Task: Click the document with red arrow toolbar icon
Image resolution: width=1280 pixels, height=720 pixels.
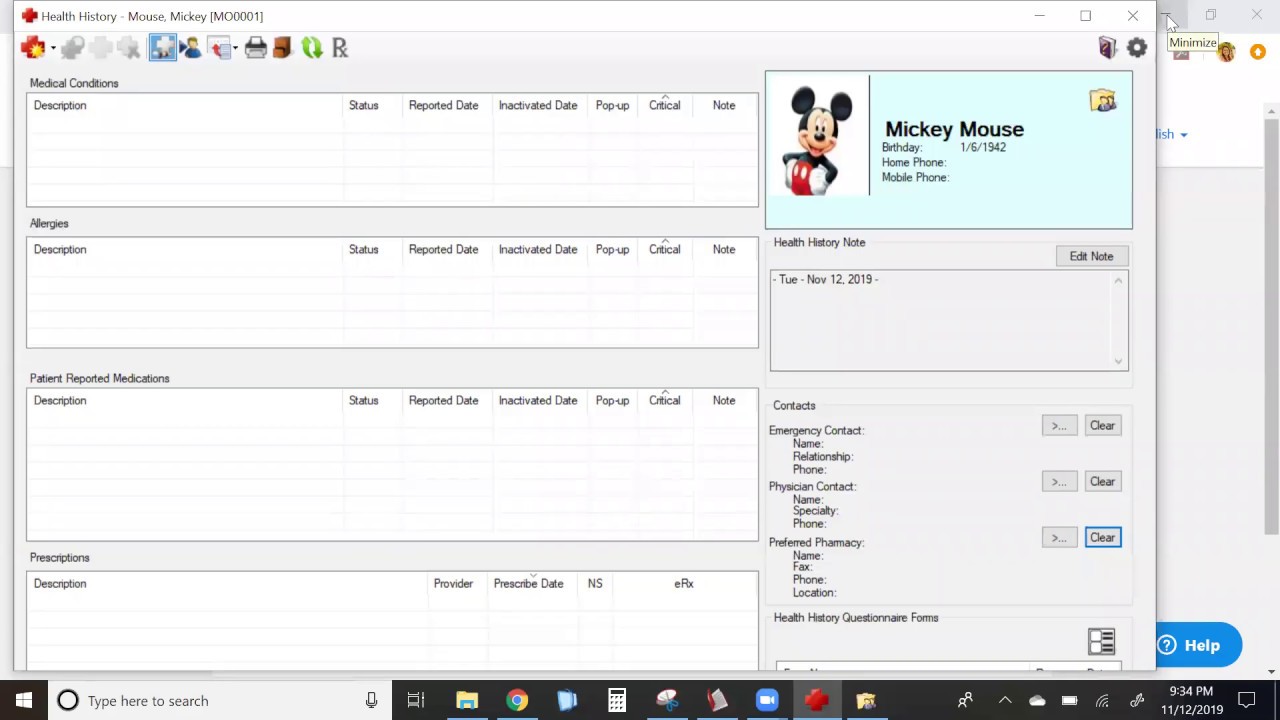Action: 219,48
